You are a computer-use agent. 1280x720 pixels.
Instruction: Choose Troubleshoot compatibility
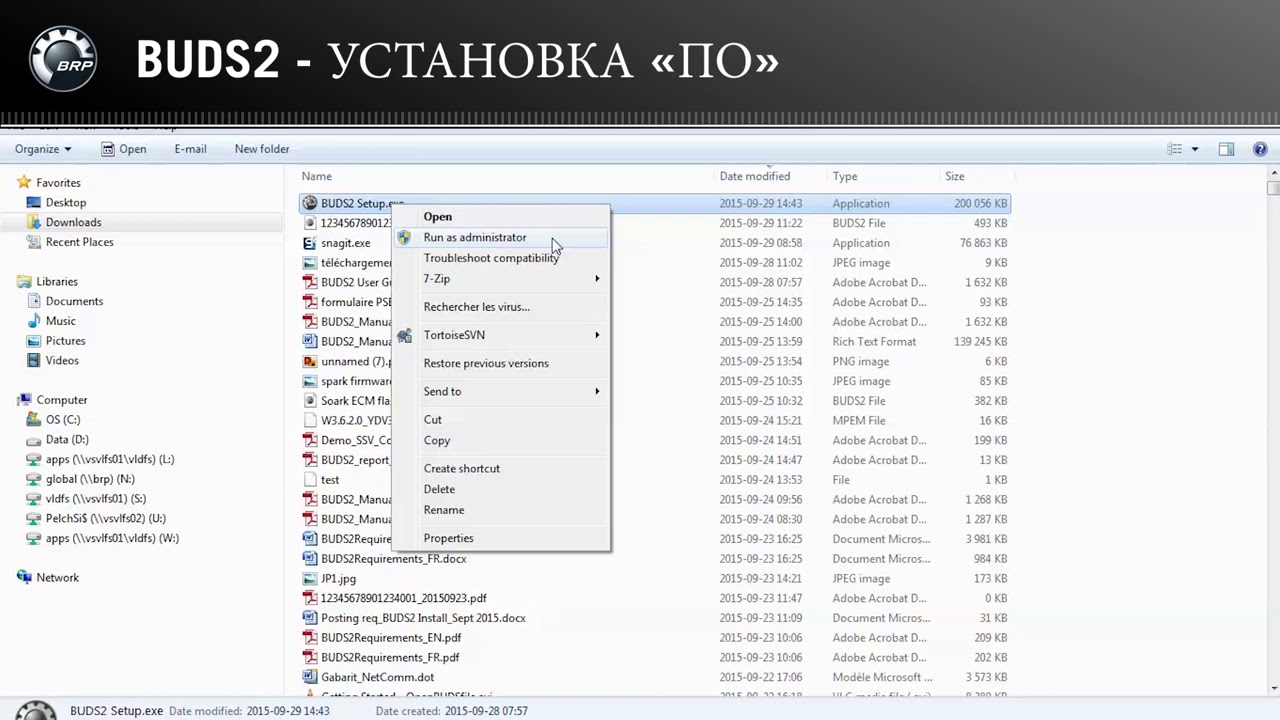(x=500, y=258)
